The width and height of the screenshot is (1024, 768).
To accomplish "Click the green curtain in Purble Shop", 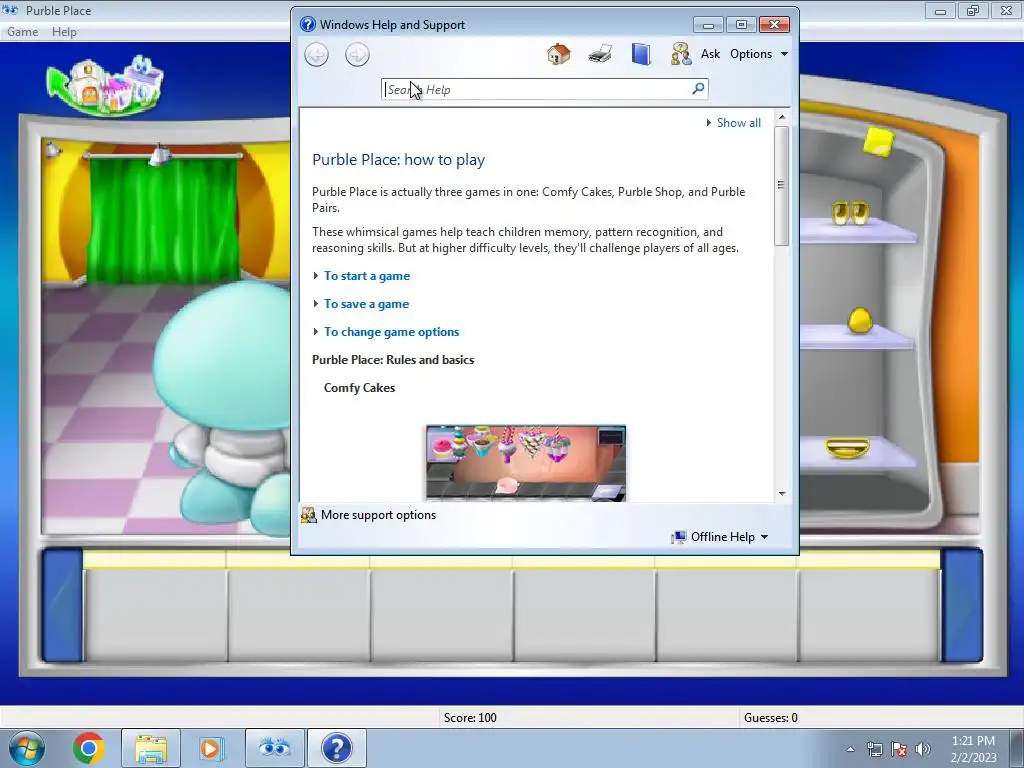I will (x=163, y=219).
